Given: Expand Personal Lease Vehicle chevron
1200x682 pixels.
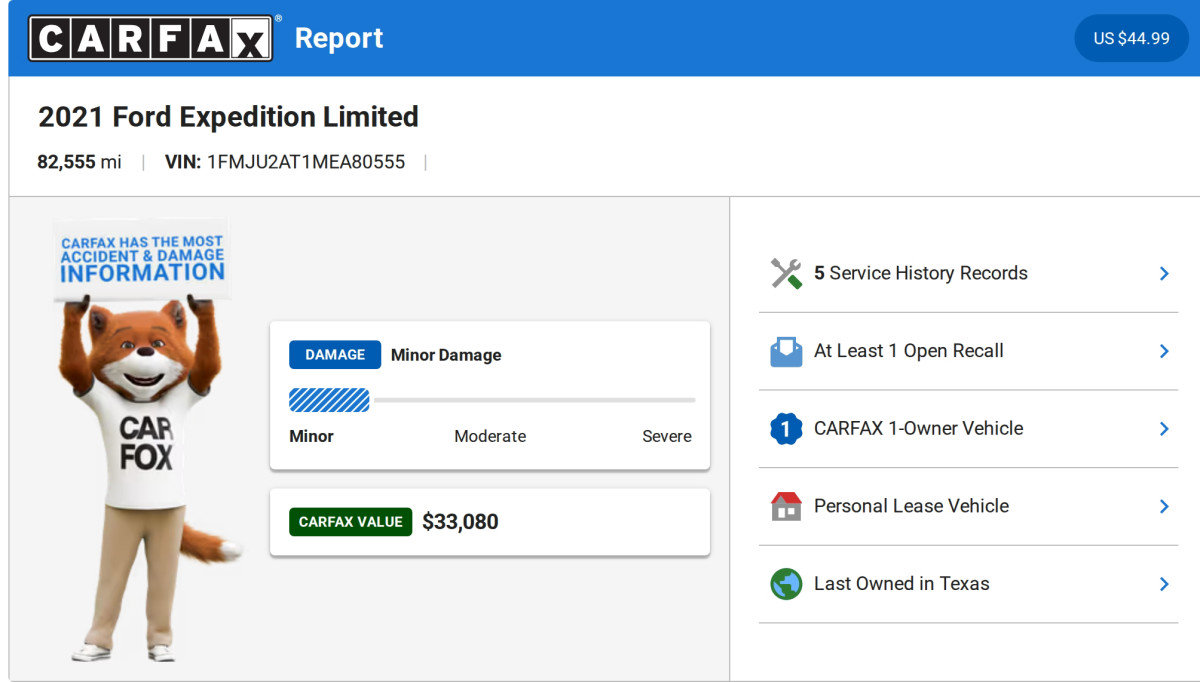Looking at the screenshot, I should coord(1163,506).
